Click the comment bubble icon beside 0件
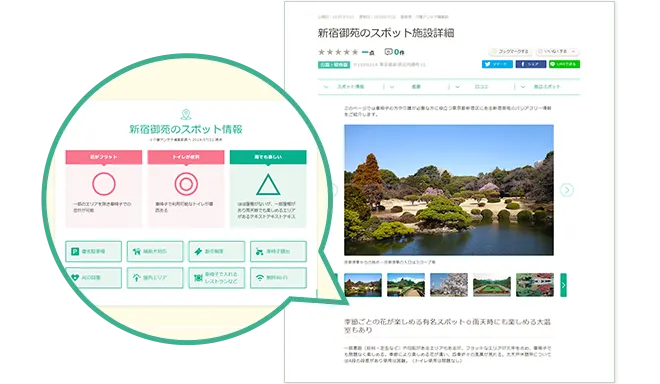The image size is (660, 384). coord(388,52)
